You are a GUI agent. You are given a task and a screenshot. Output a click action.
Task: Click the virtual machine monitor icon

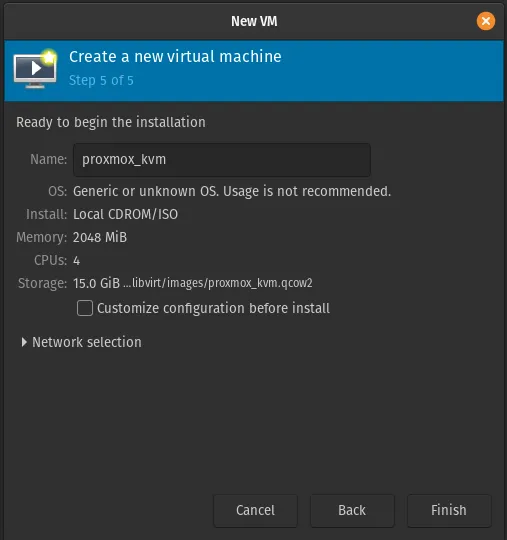pyautogui.click(x=35, y=69)
